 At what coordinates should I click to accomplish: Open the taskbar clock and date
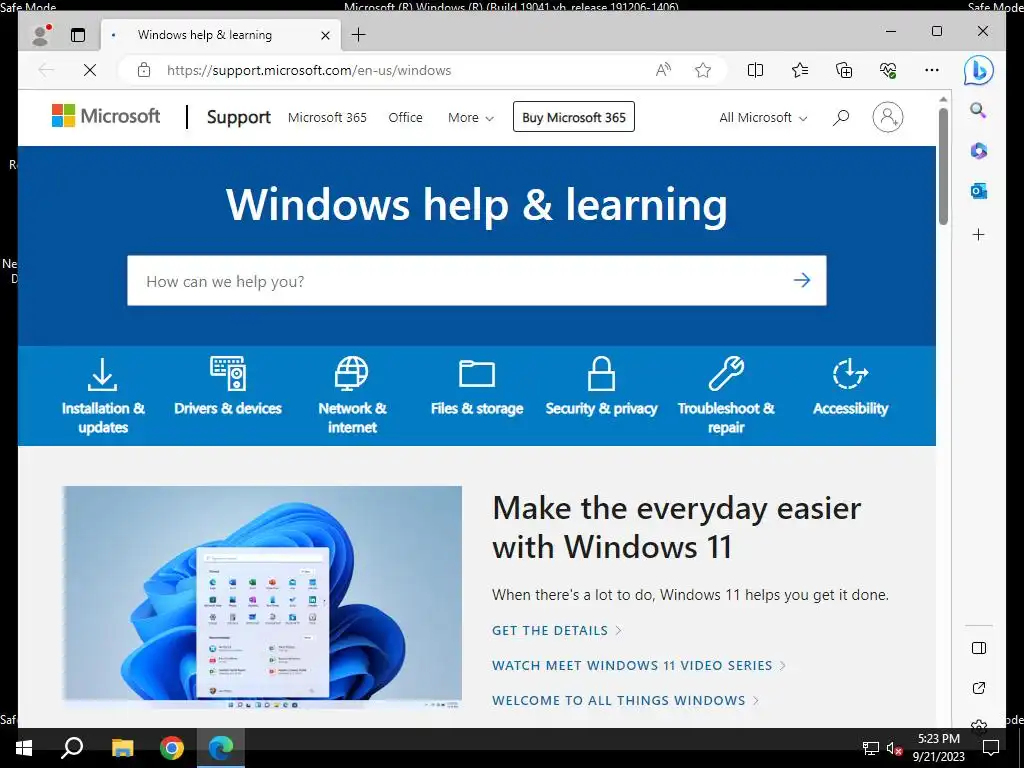coord(938,748)
